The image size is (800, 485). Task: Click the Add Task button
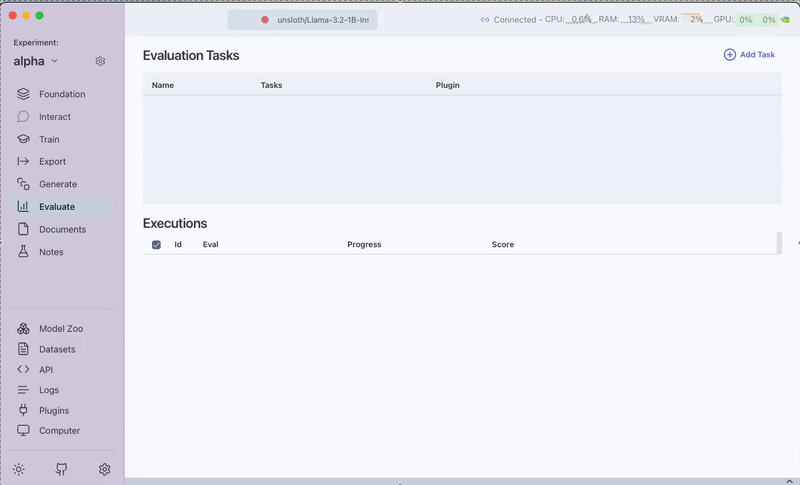[x=749, y=55]
